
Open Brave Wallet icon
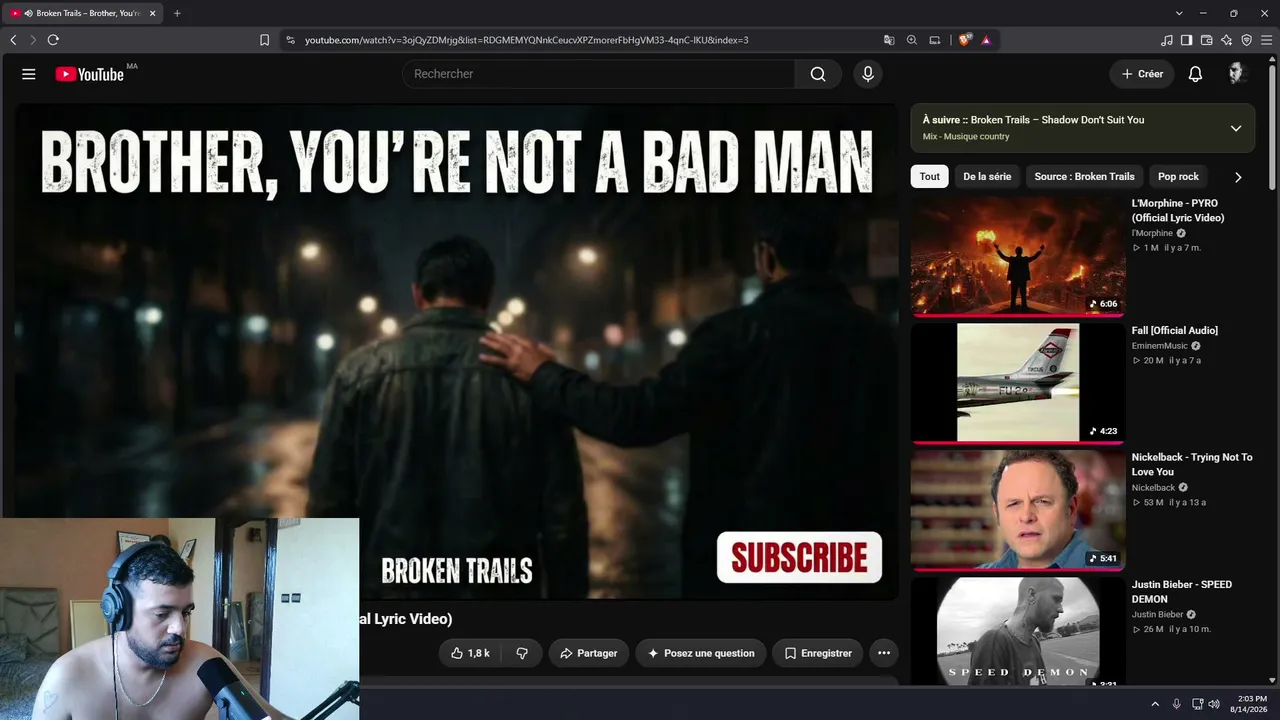point(1207,40)
